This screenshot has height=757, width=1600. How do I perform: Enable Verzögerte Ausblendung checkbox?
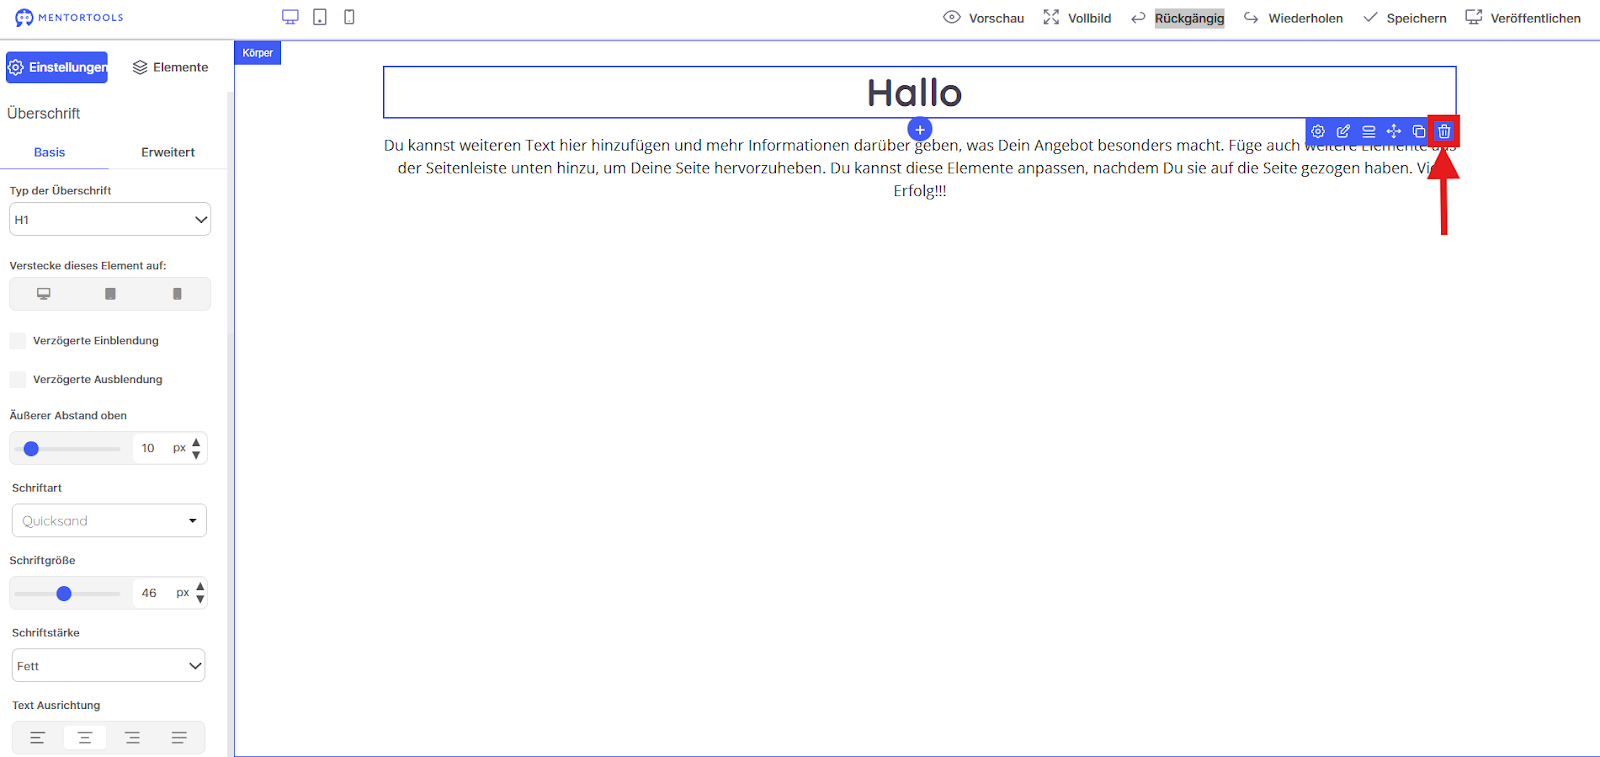17,380
